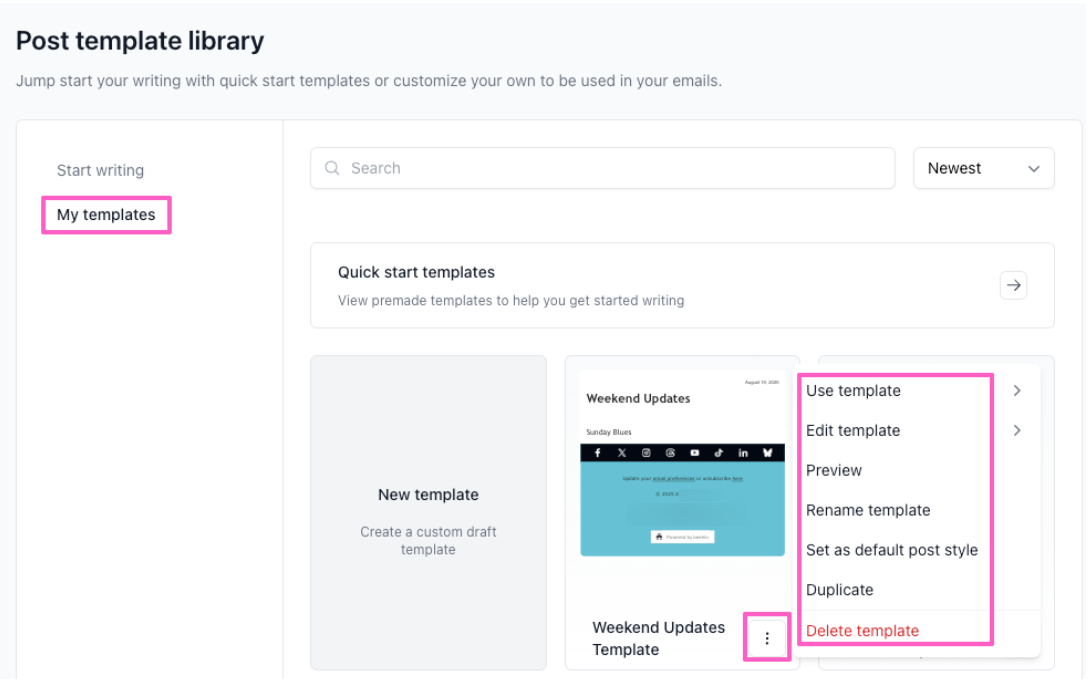Select Rename template menu option

click(868, 510)
